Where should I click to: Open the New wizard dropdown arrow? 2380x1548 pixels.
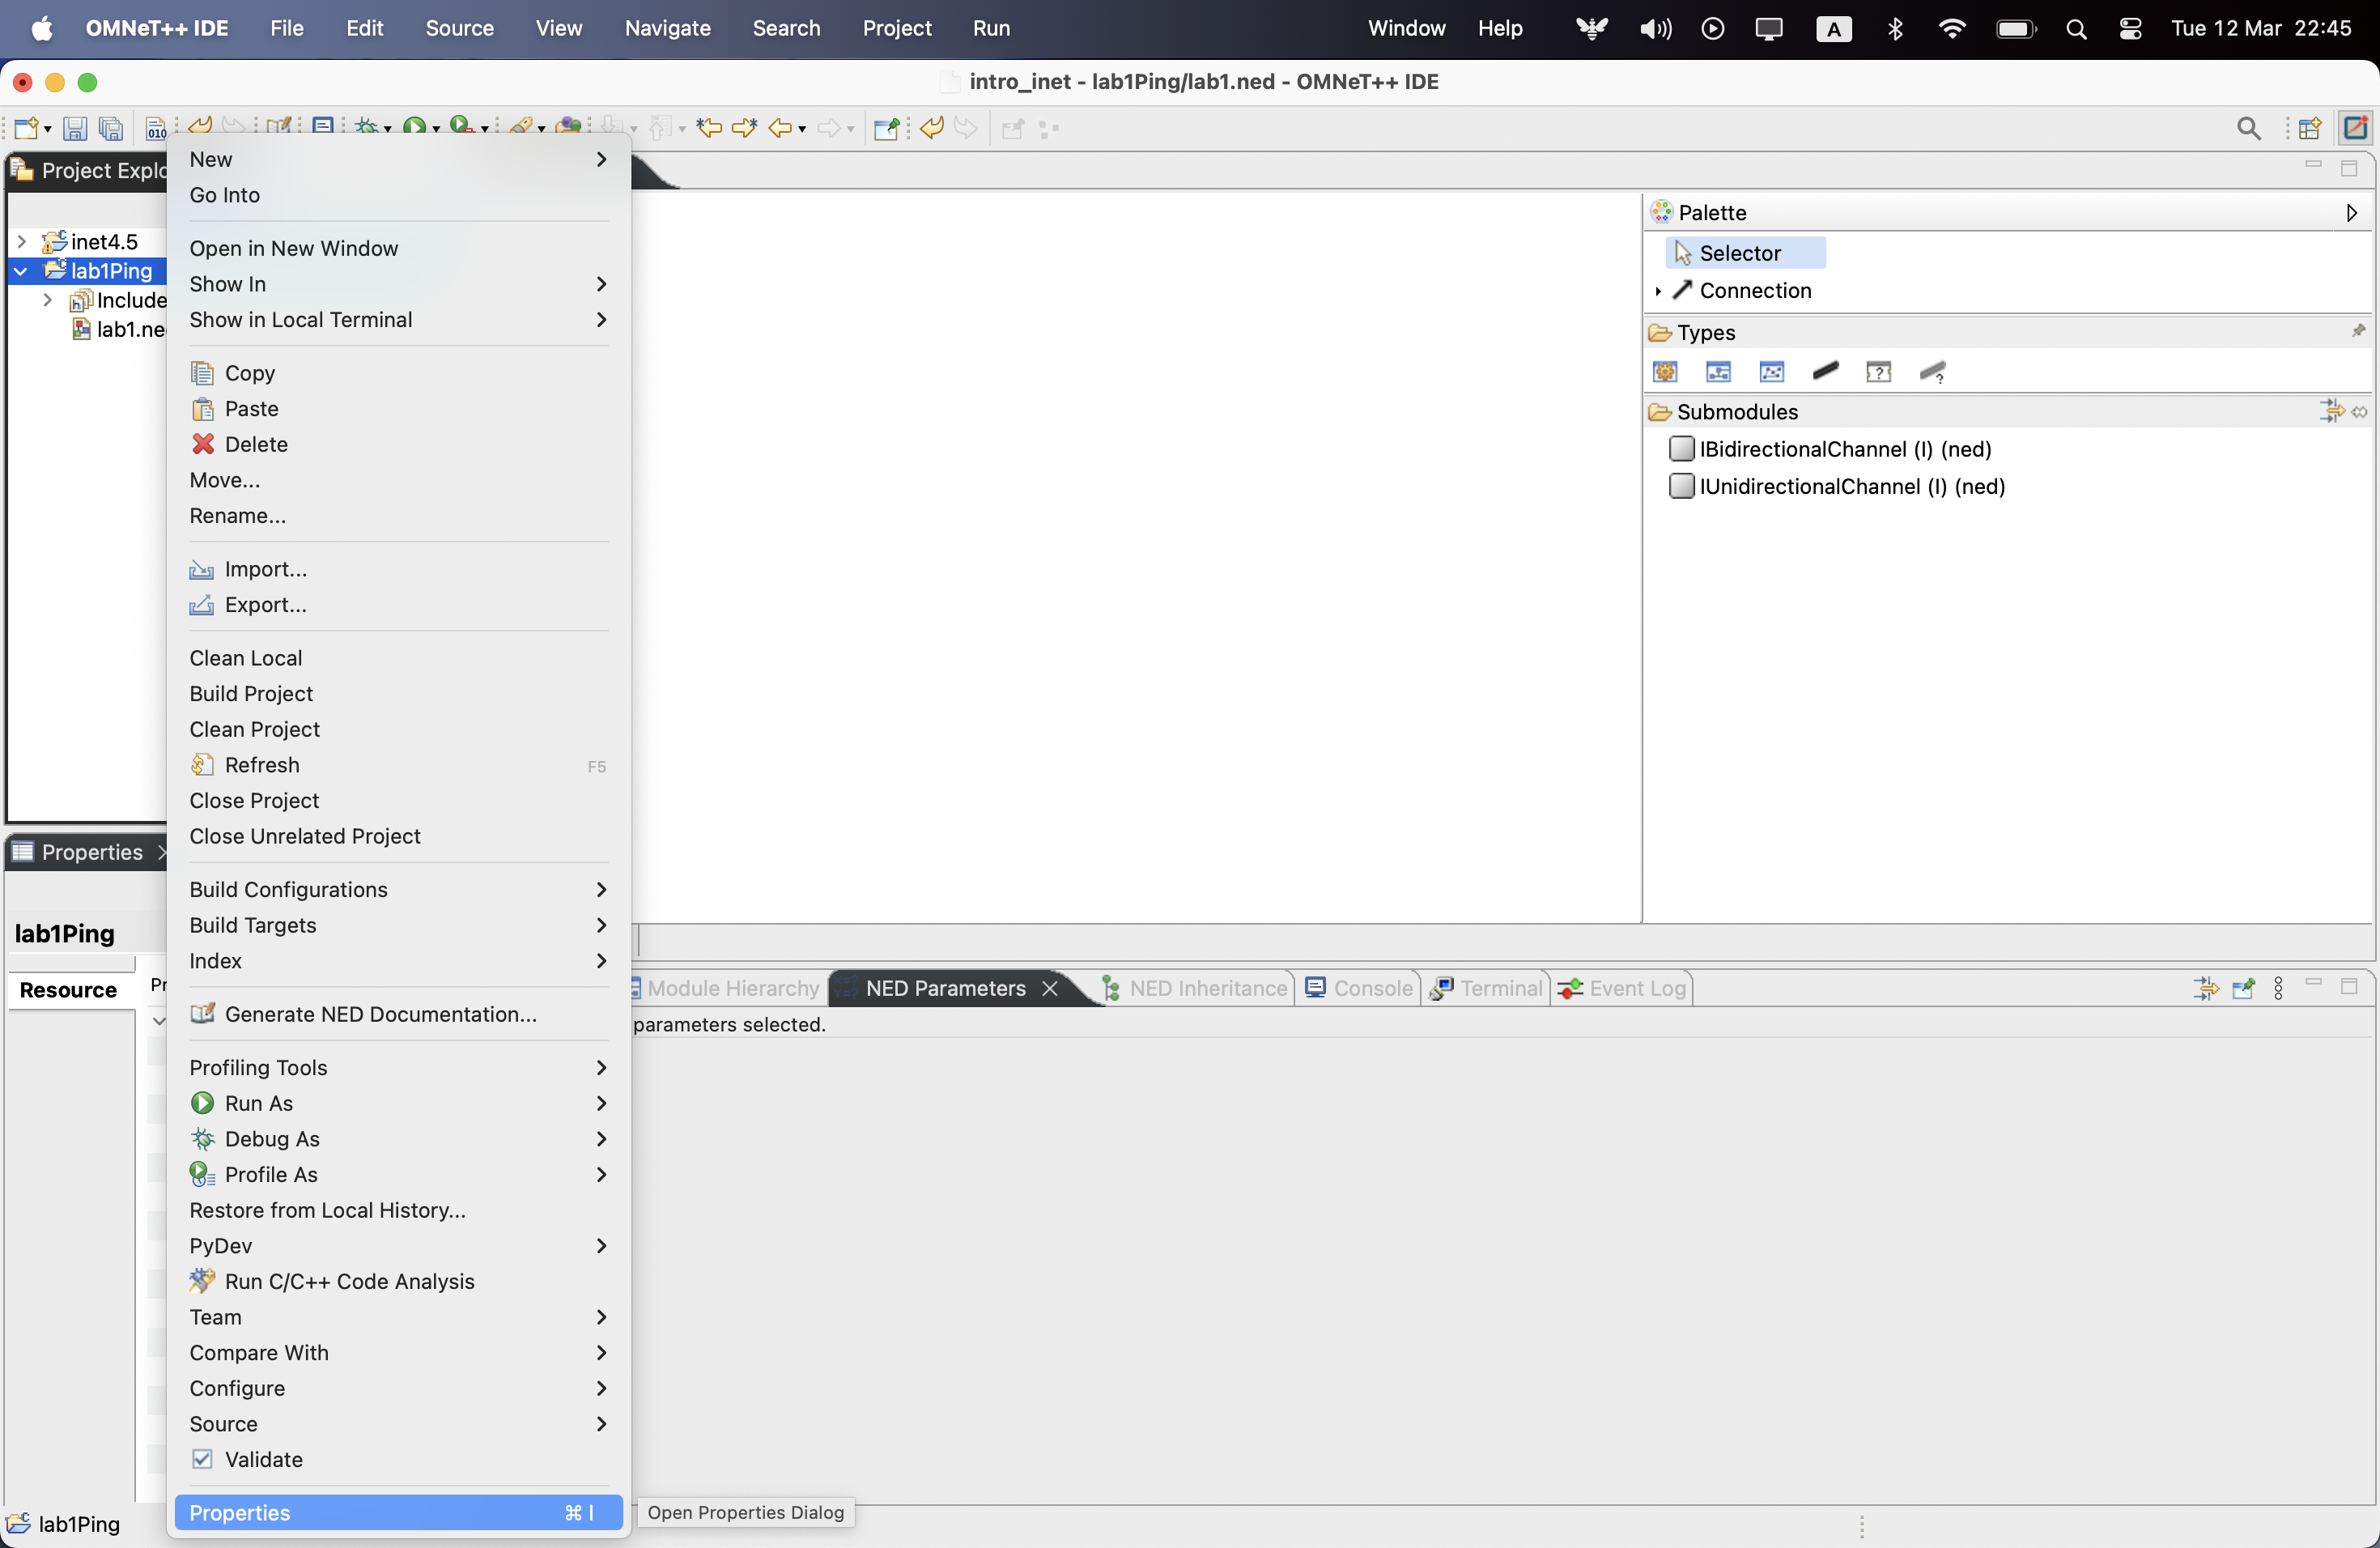pos(47,129)
